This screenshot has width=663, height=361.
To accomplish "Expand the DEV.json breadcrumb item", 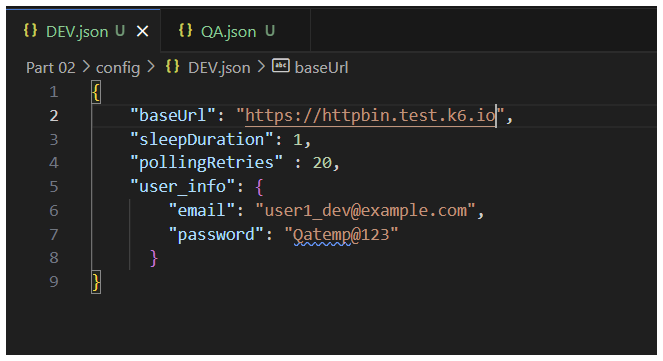I will (219, 68).
